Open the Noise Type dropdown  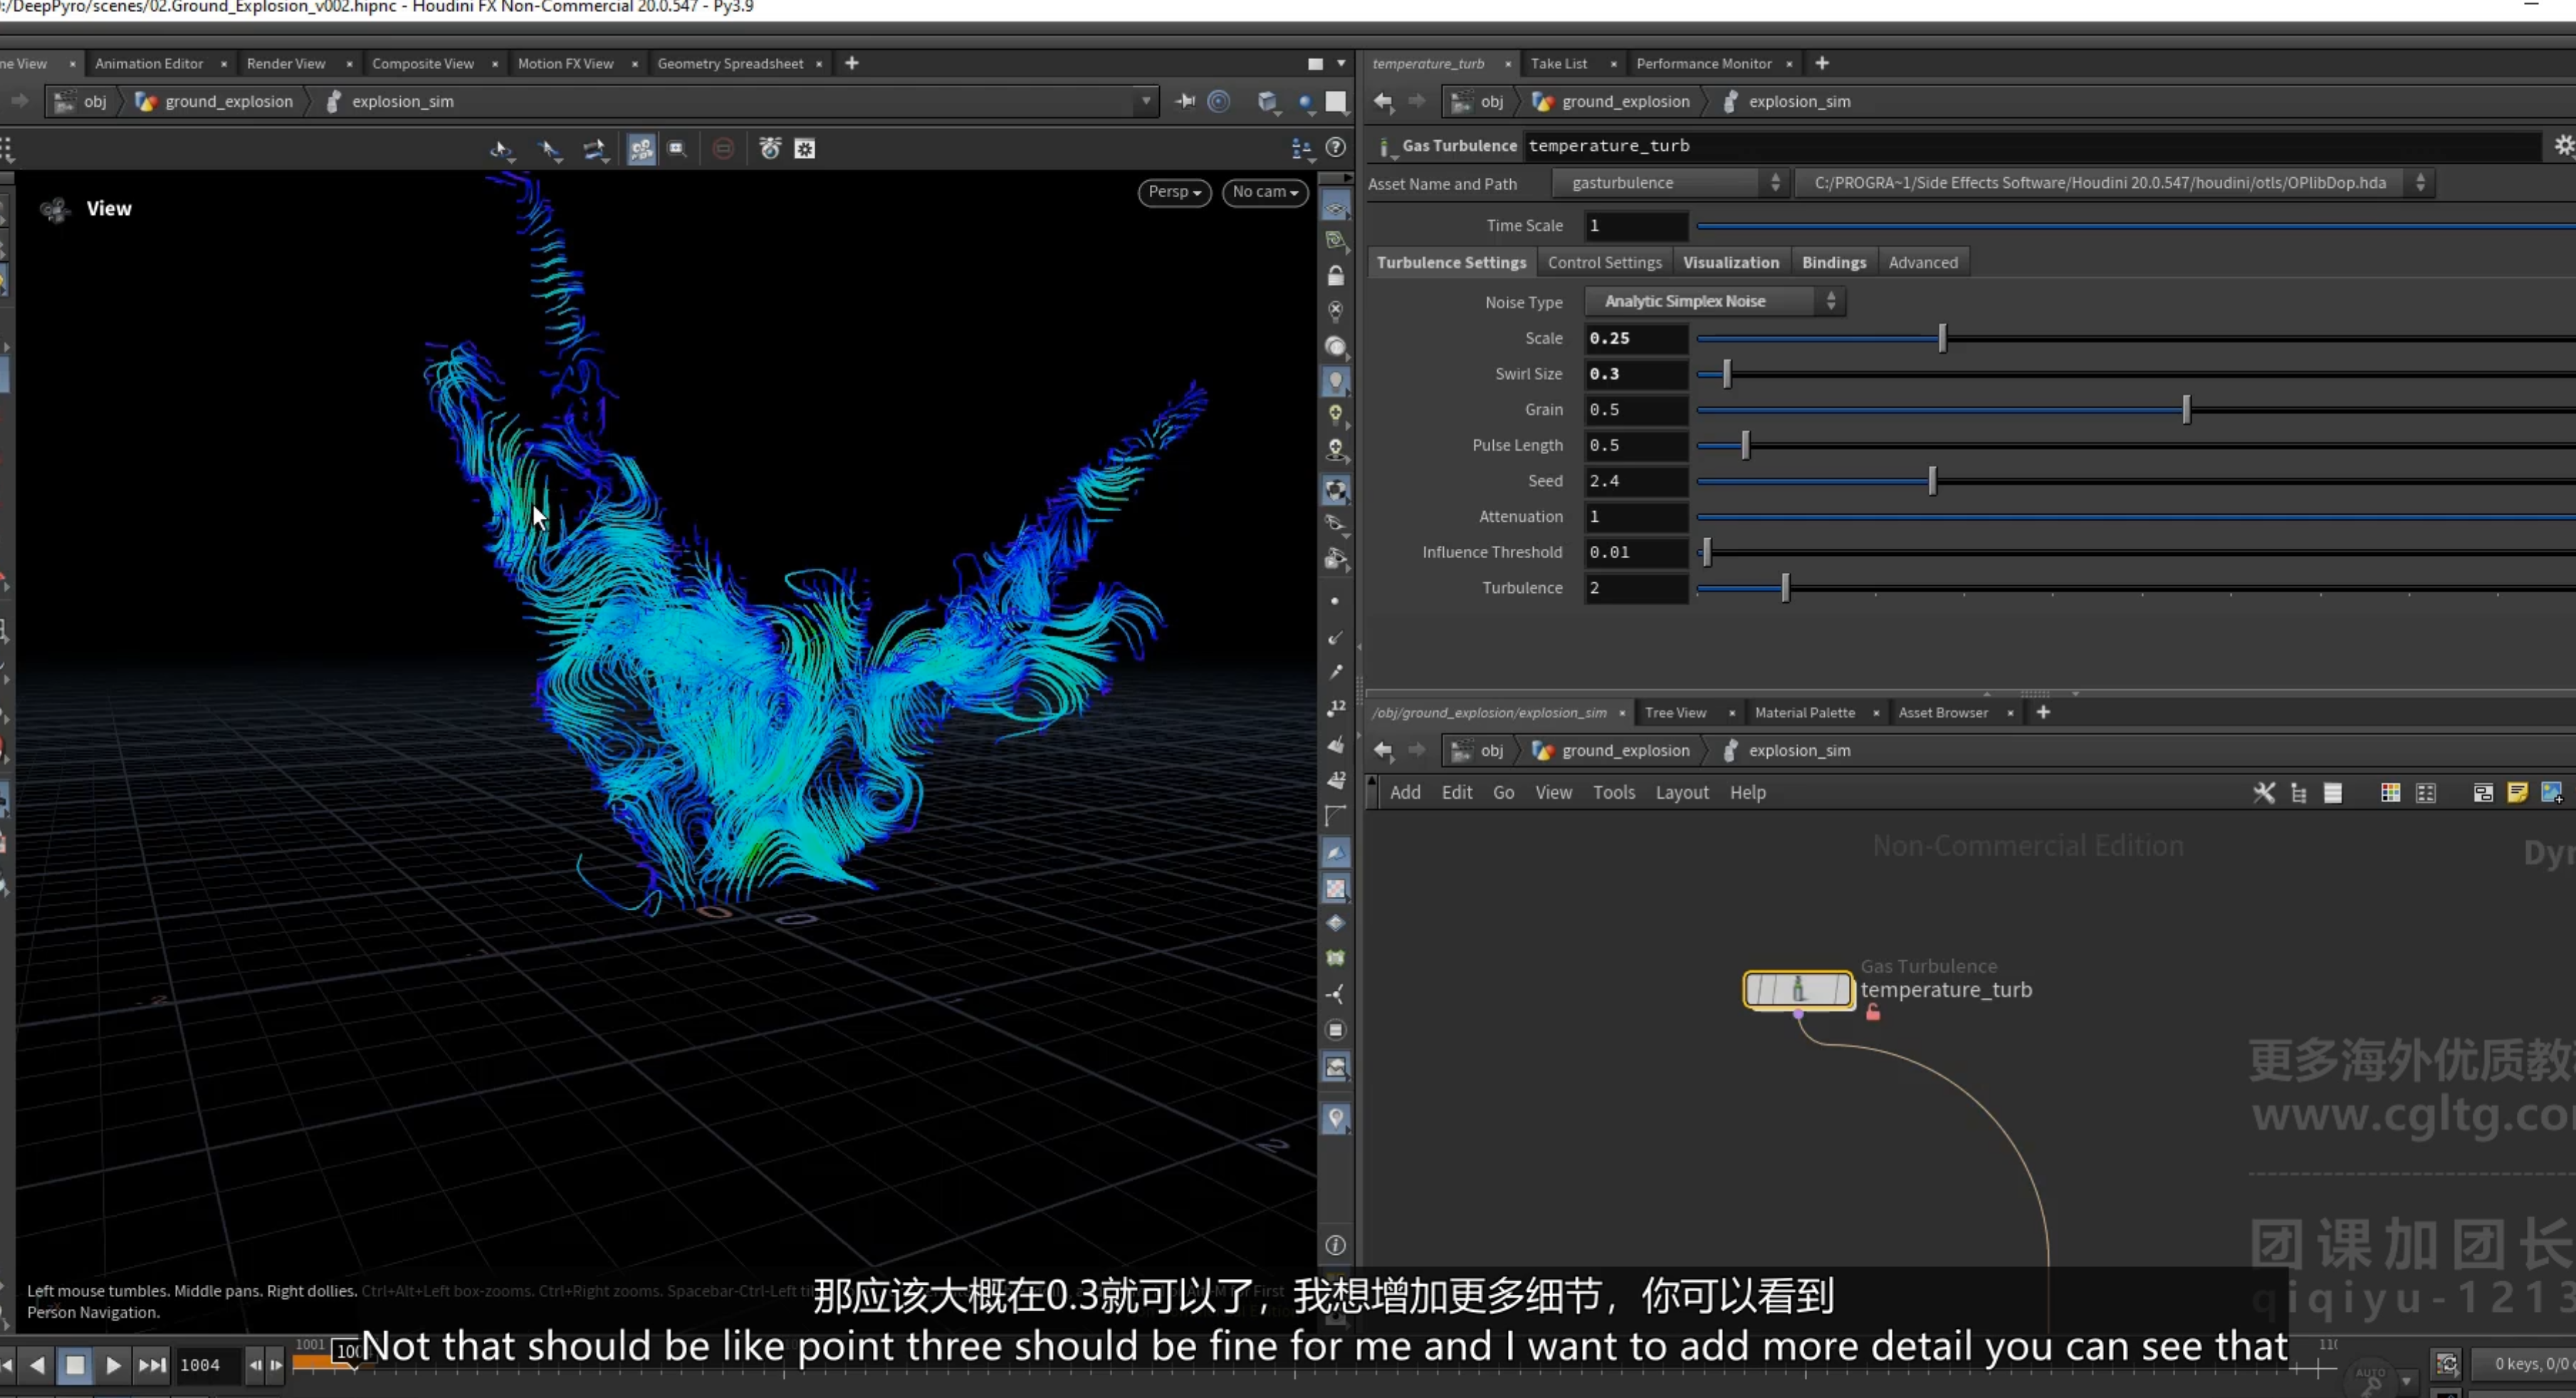coord(1714,301)
